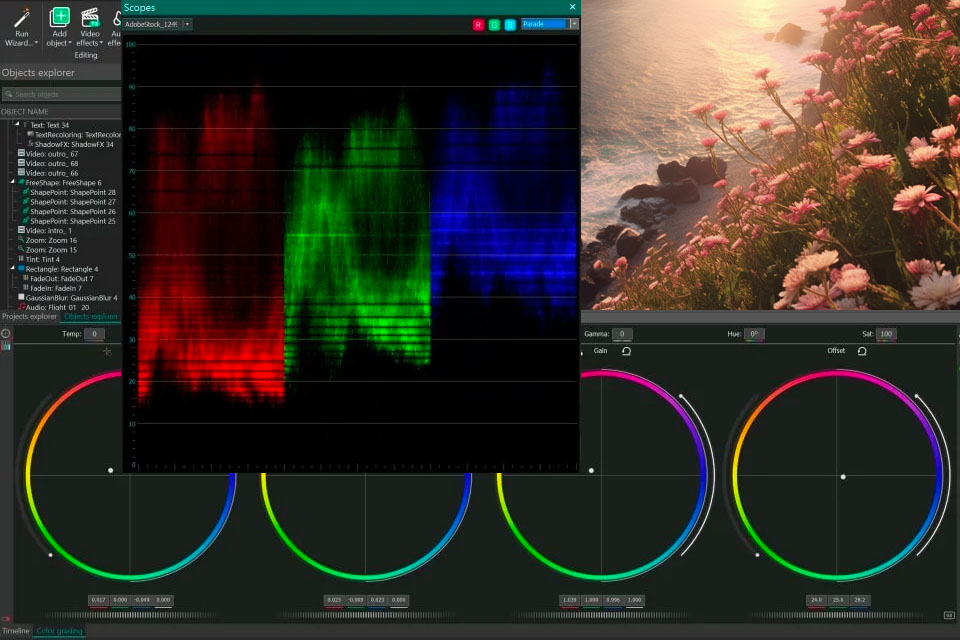Toggle the blue channel B button
The image size is (960, 640).
[x=510, y=24]
